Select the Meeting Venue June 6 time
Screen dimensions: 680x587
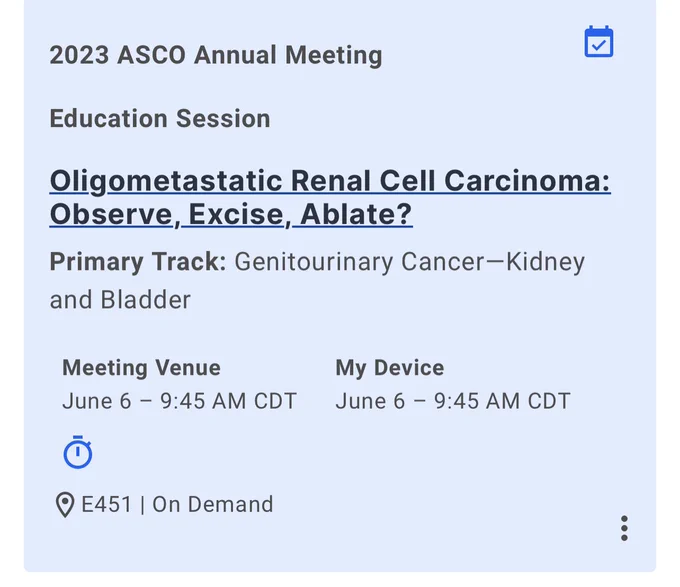180,401
